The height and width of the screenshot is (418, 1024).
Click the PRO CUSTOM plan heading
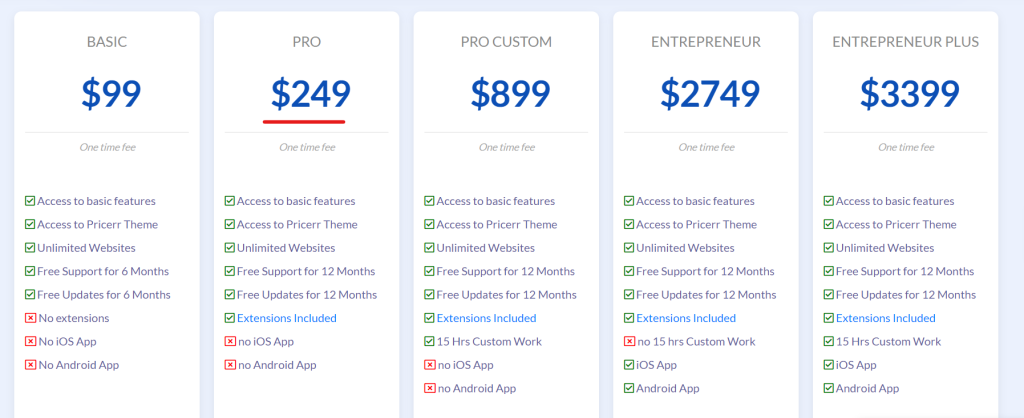point(506,42)
